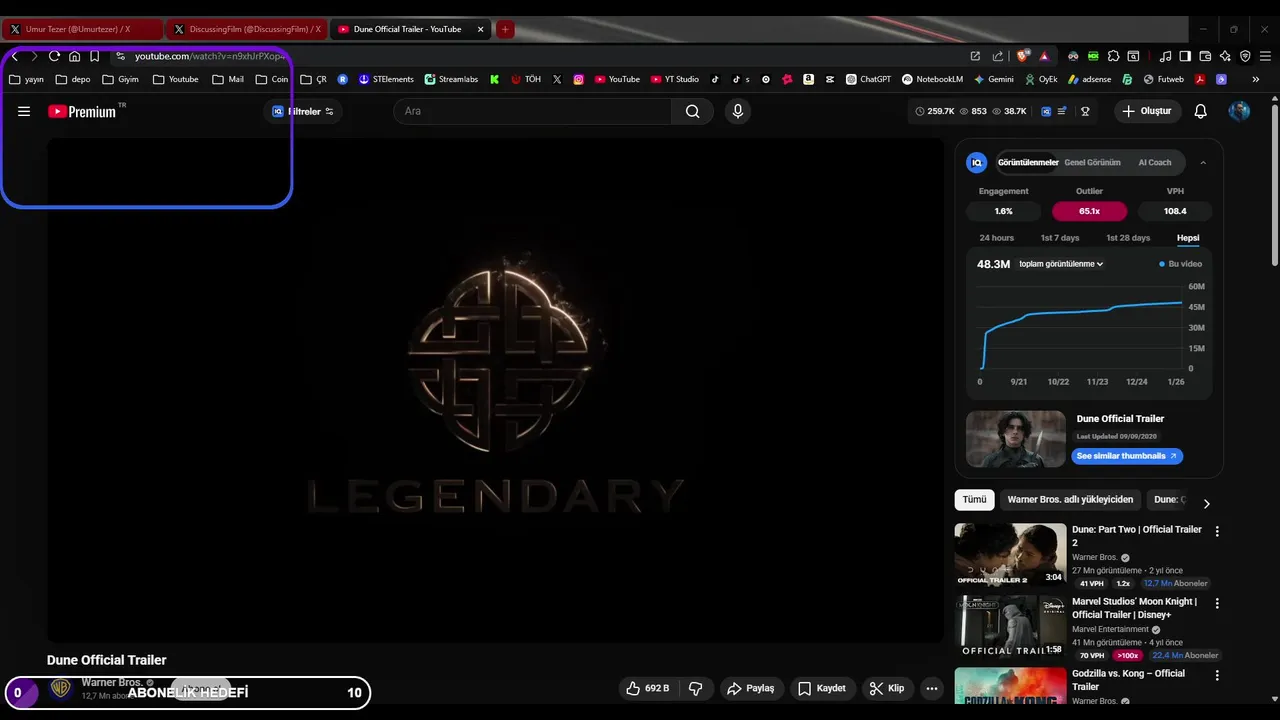Open YouTube notifications bell
This screenshot has width=1280, height=720.
(1200, 111)
